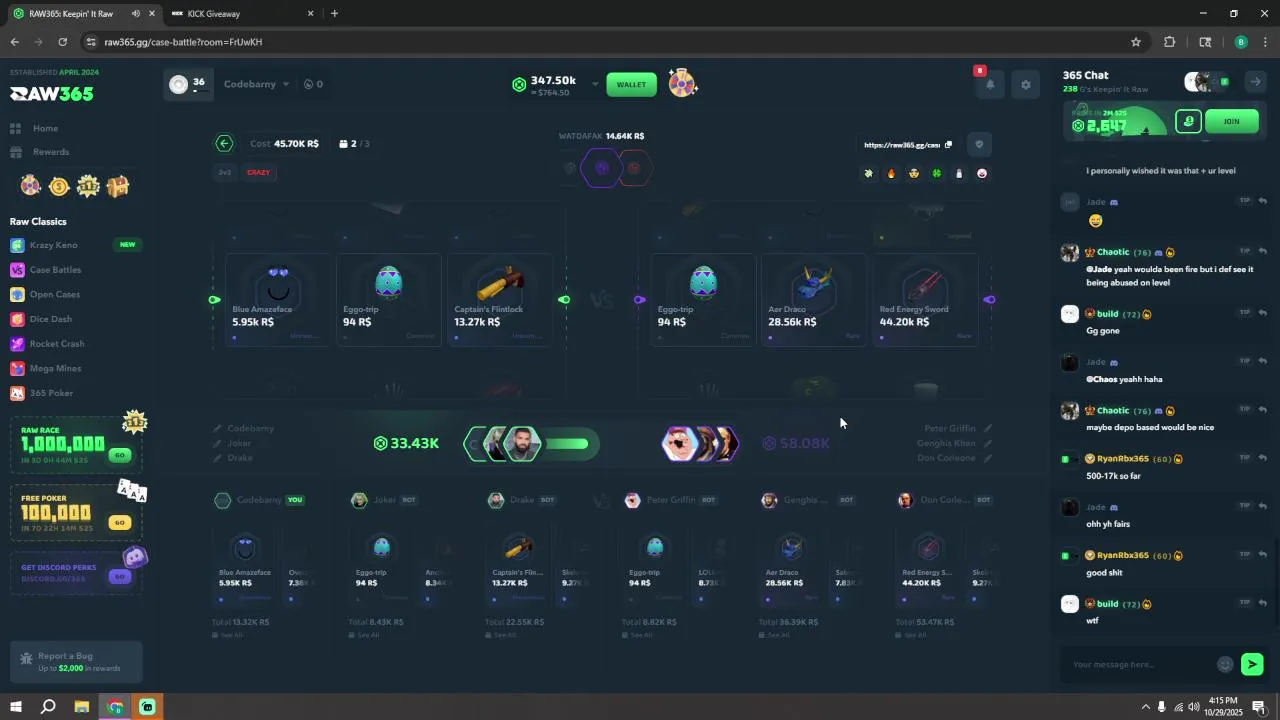The width and height of the screenshot is (1280, 720).
Task: Open 365 Poker game
Action: (x=51, y=393)
